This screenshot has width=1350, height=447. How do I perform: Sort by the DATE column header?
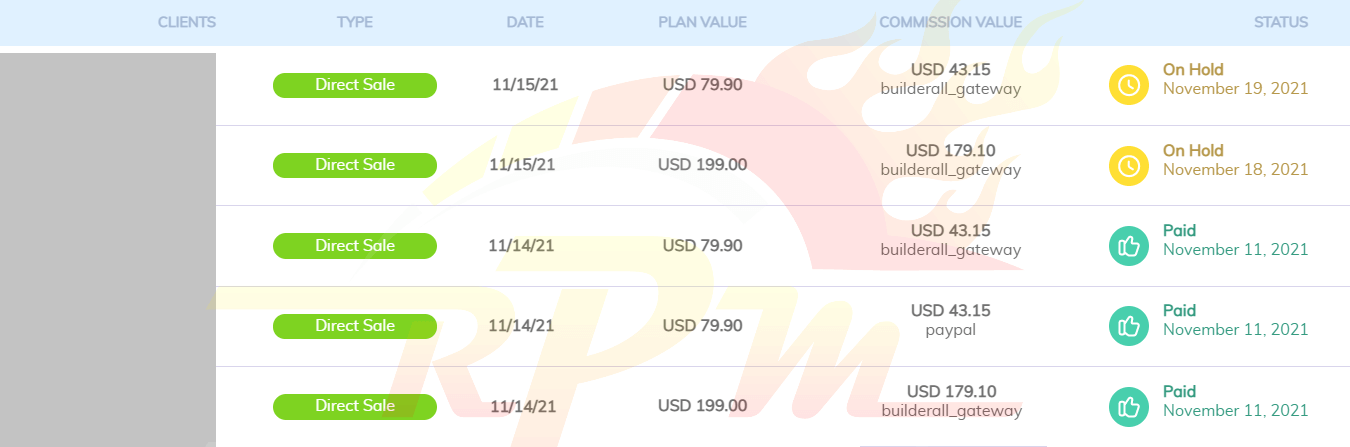click(525, 22)
